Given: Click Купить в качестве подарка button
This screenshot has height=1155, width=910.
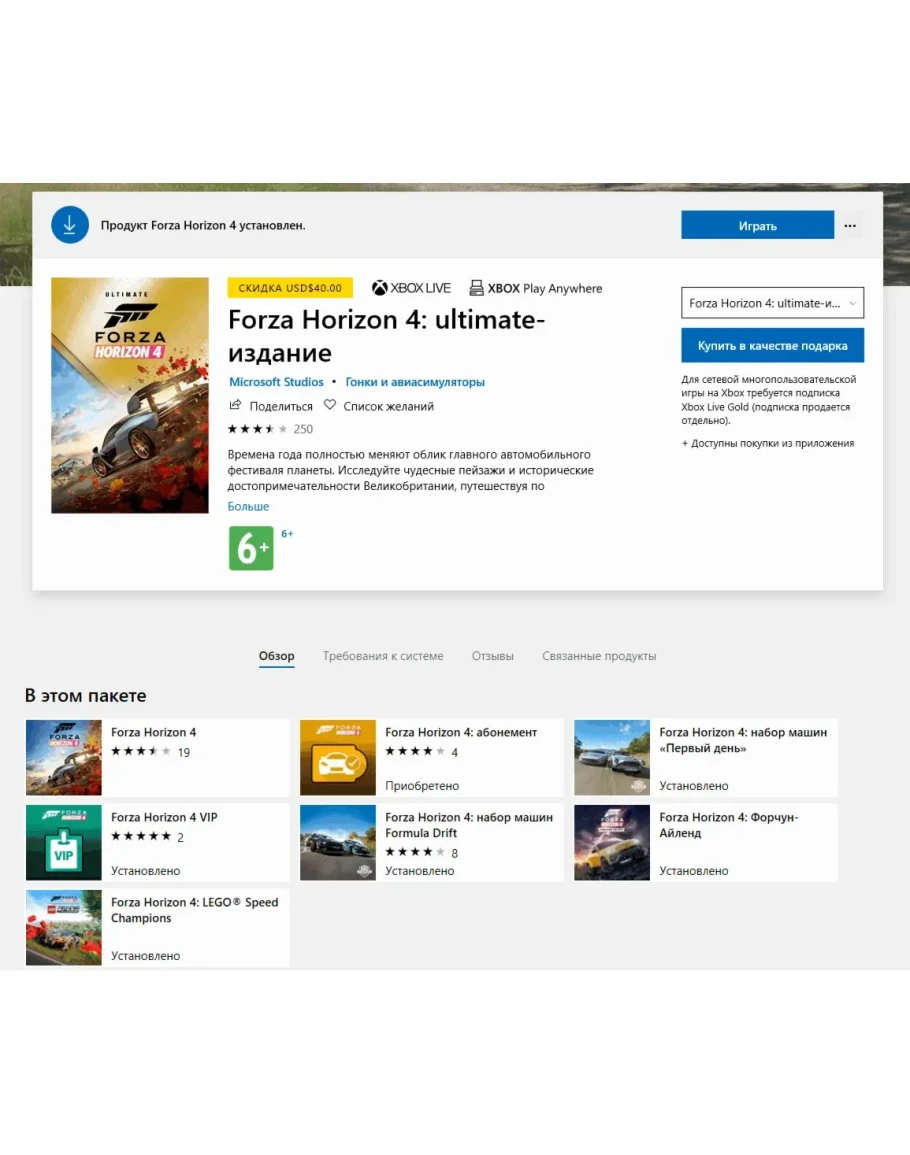Looking at the screenshot, I should (772, 346).
